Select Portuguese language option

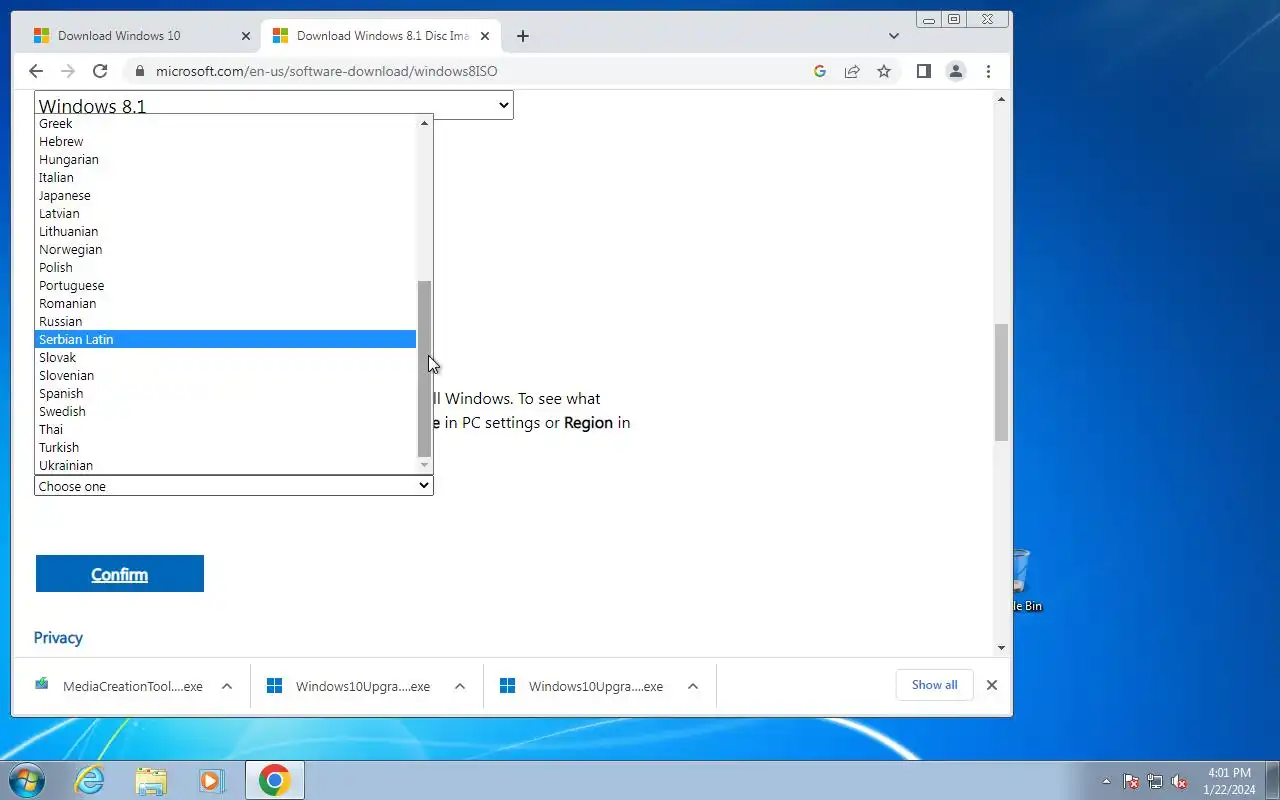click(x=225, y=286)
